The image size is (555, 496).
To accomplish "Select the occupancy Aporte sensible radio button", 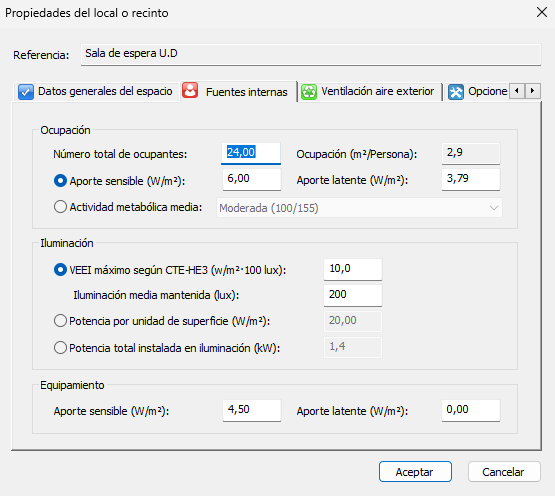I will [60, 181].
